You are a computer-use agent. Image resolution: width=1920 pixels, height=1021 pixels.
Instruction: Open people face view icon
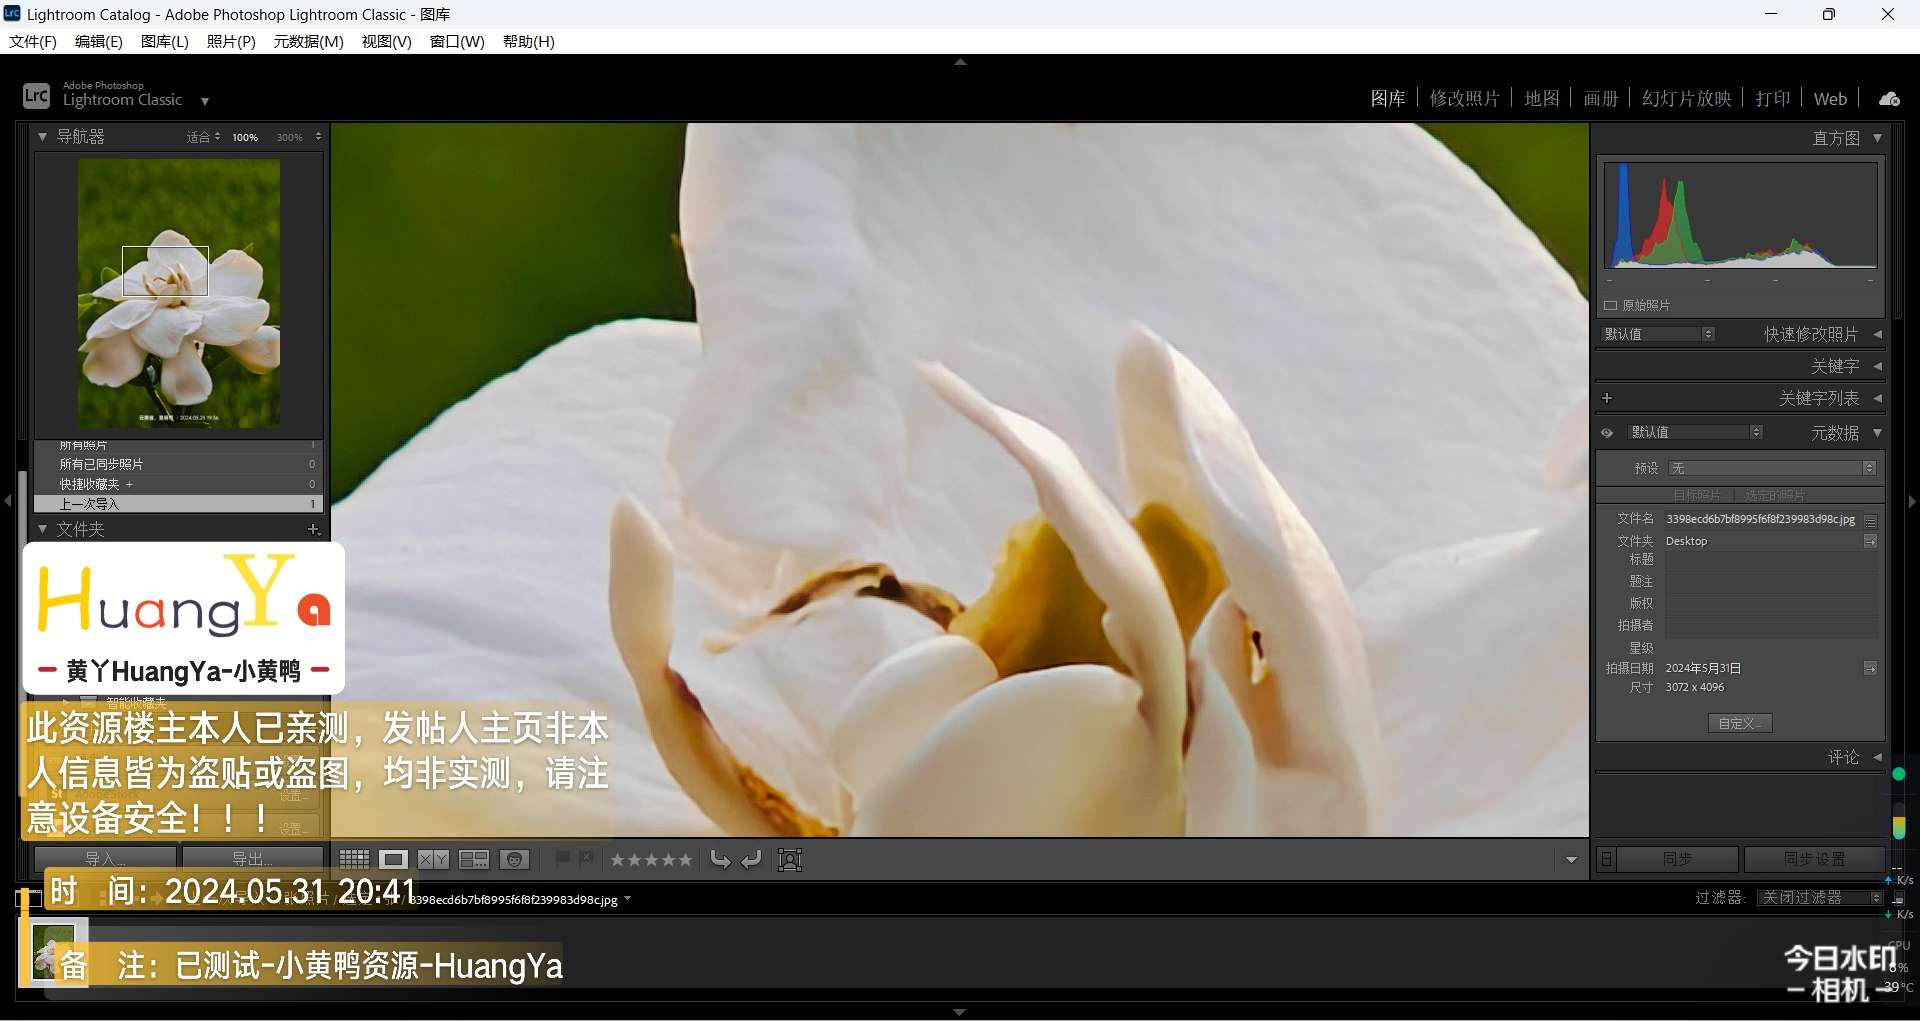pyautogui.click(x=514, y=860)
